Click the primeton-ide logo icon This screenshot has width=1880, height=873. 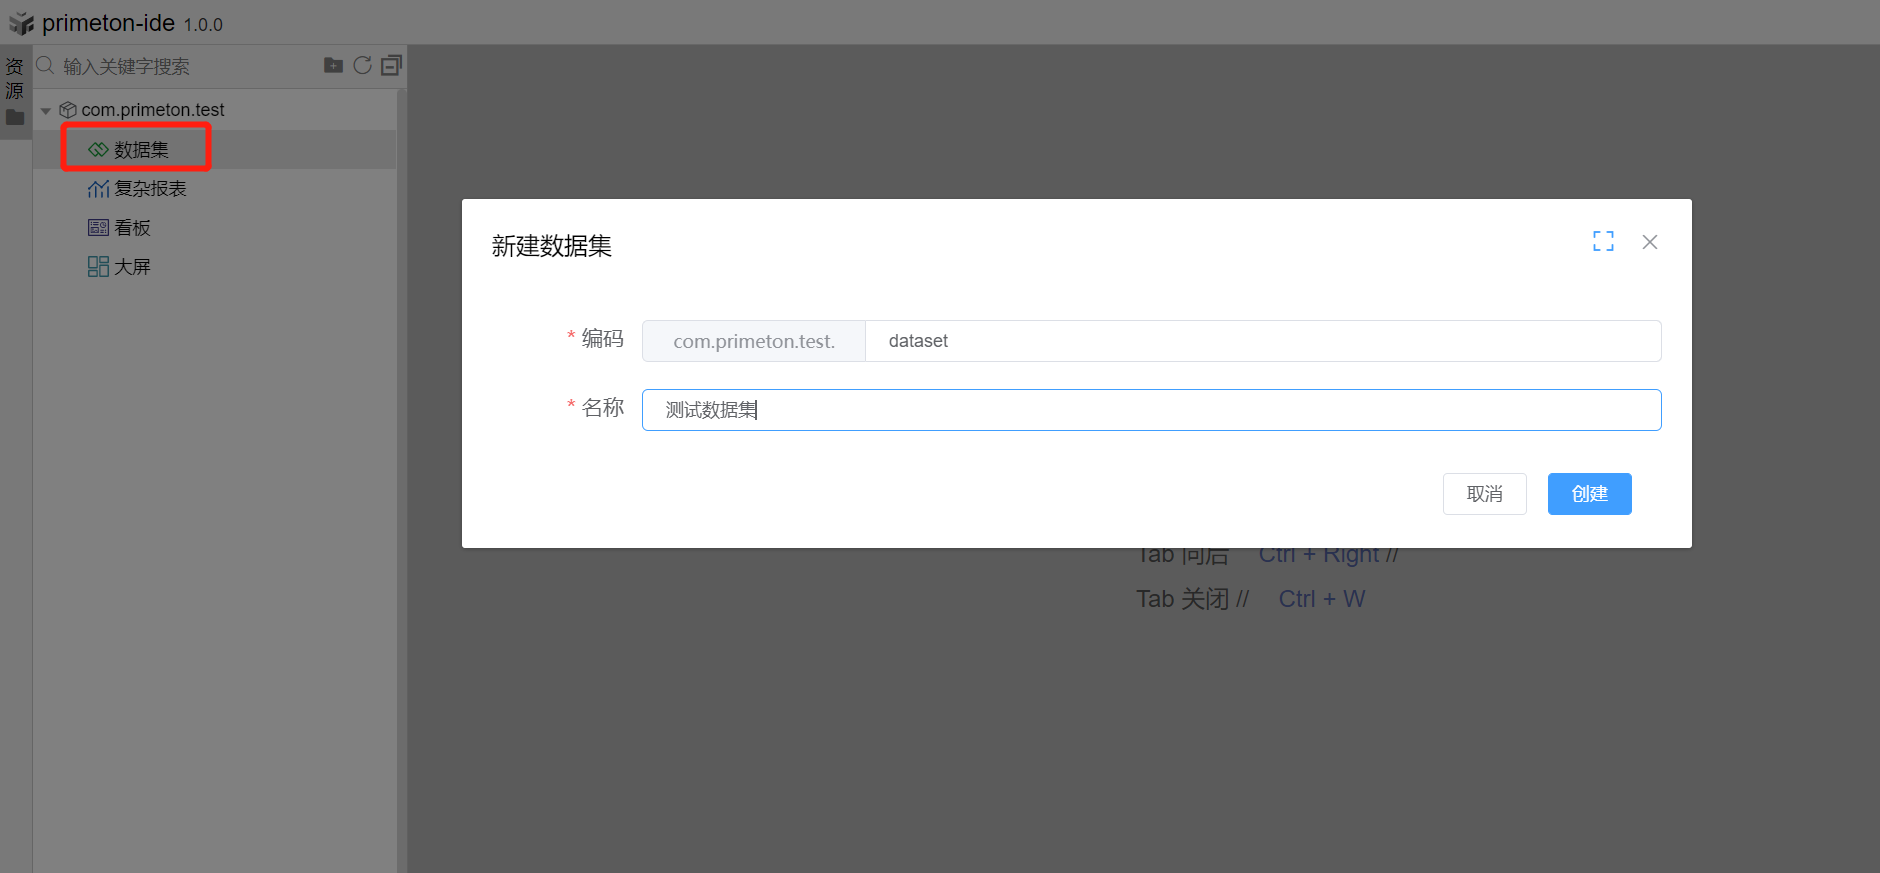(21, 23)
